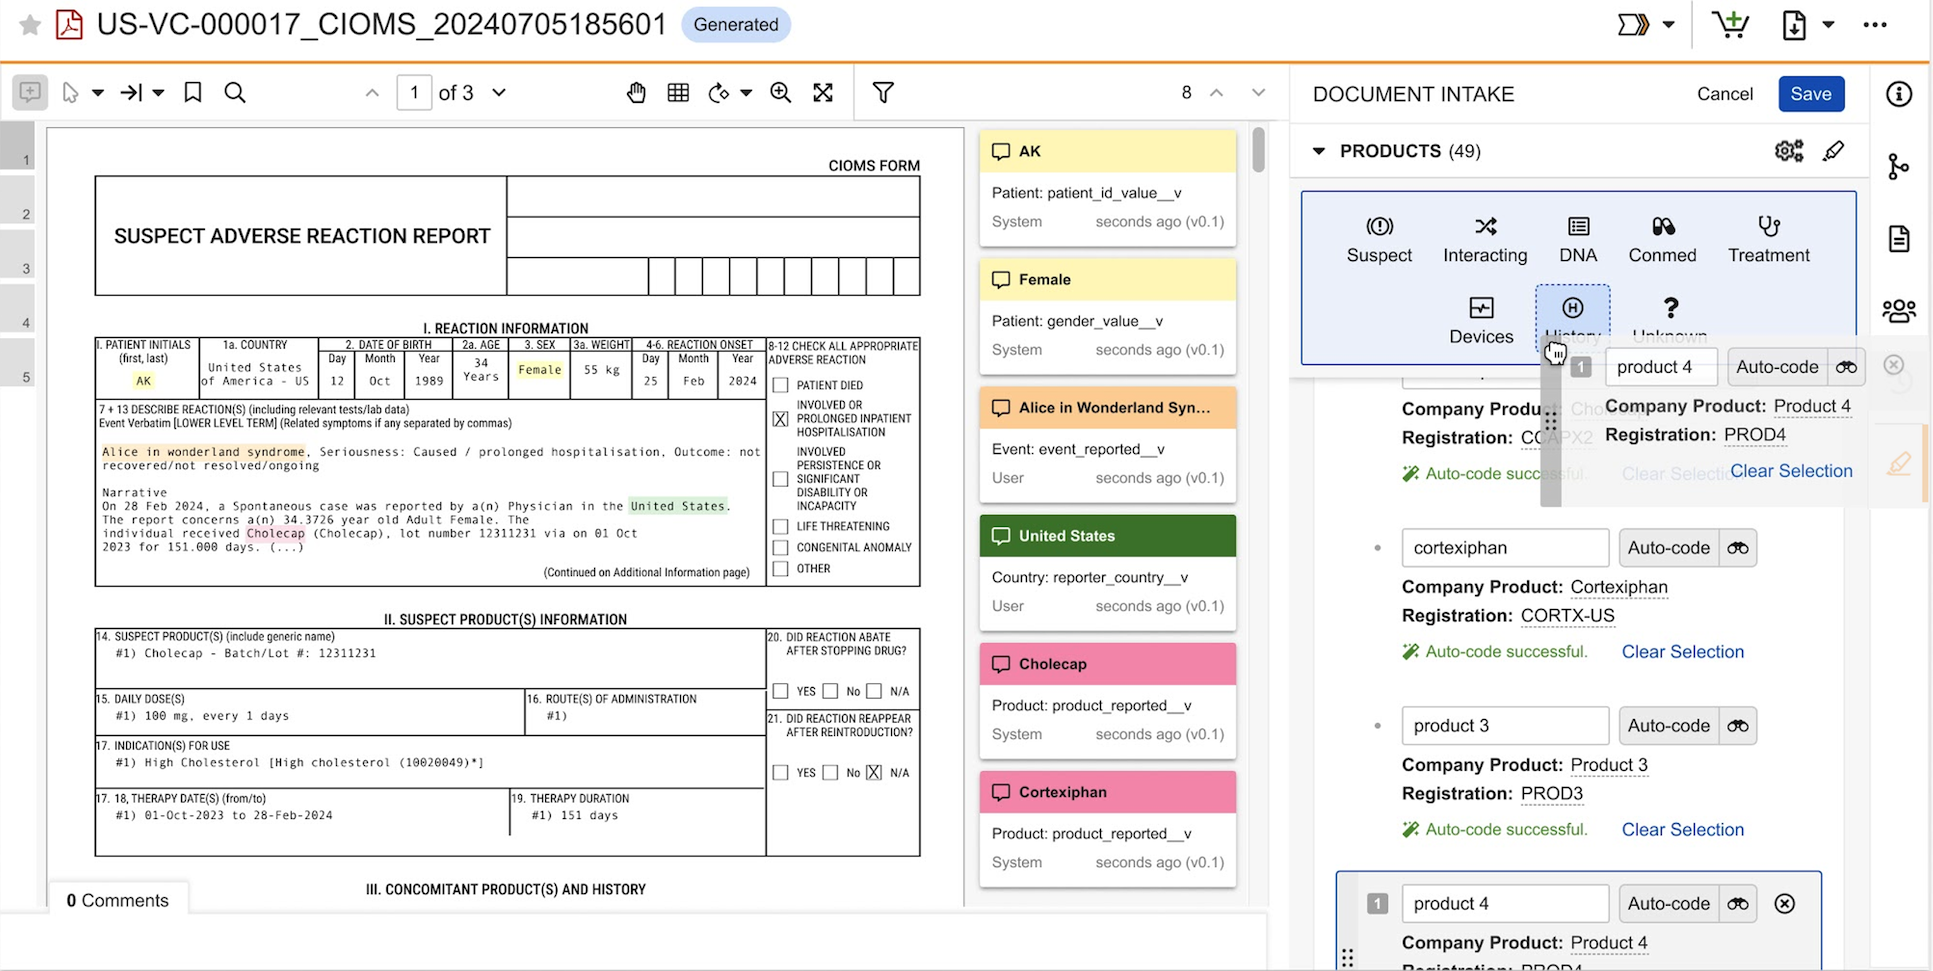1933x971 pixels.
Task: Click the annotations panel scrollbar
Action: click(x=1258, y=150)
